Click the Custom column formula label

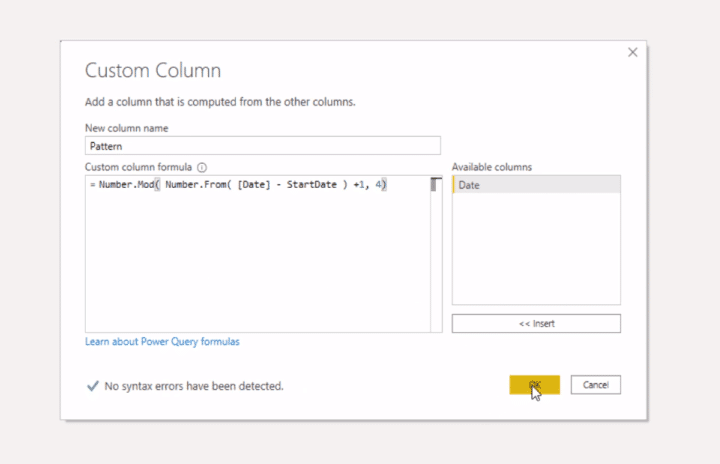[138, 167]
